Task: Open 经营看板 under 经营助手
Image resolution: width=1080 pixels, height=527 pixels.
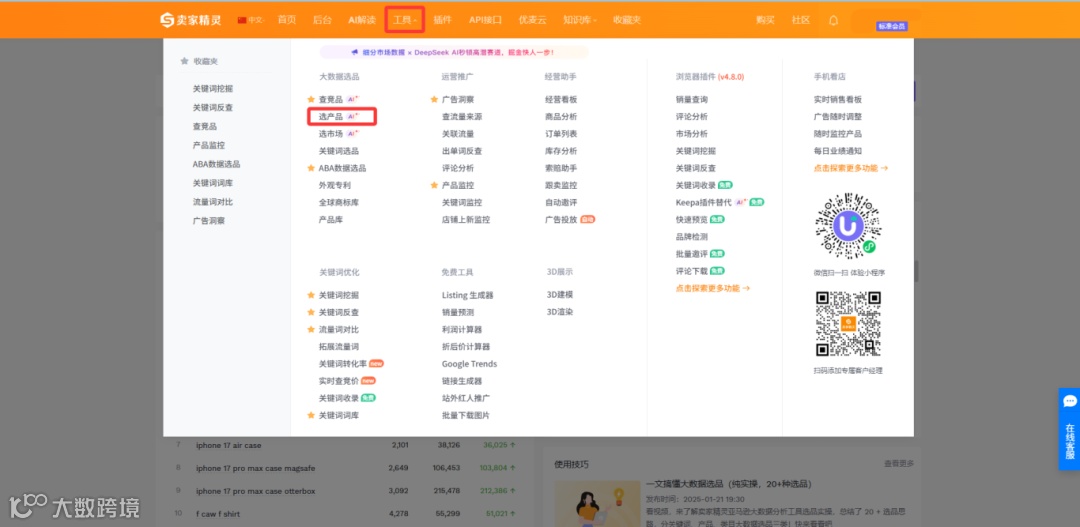Action: (x=561, y=99)
